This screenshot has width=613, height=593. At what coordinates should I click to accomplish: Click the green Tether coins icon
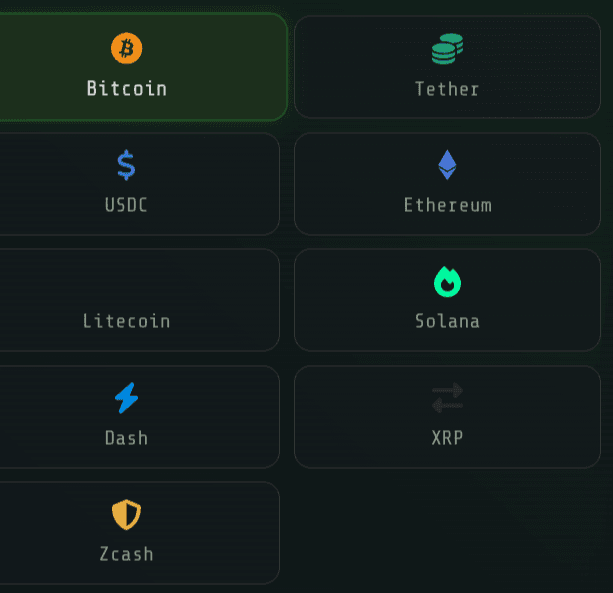coord(447,48)
